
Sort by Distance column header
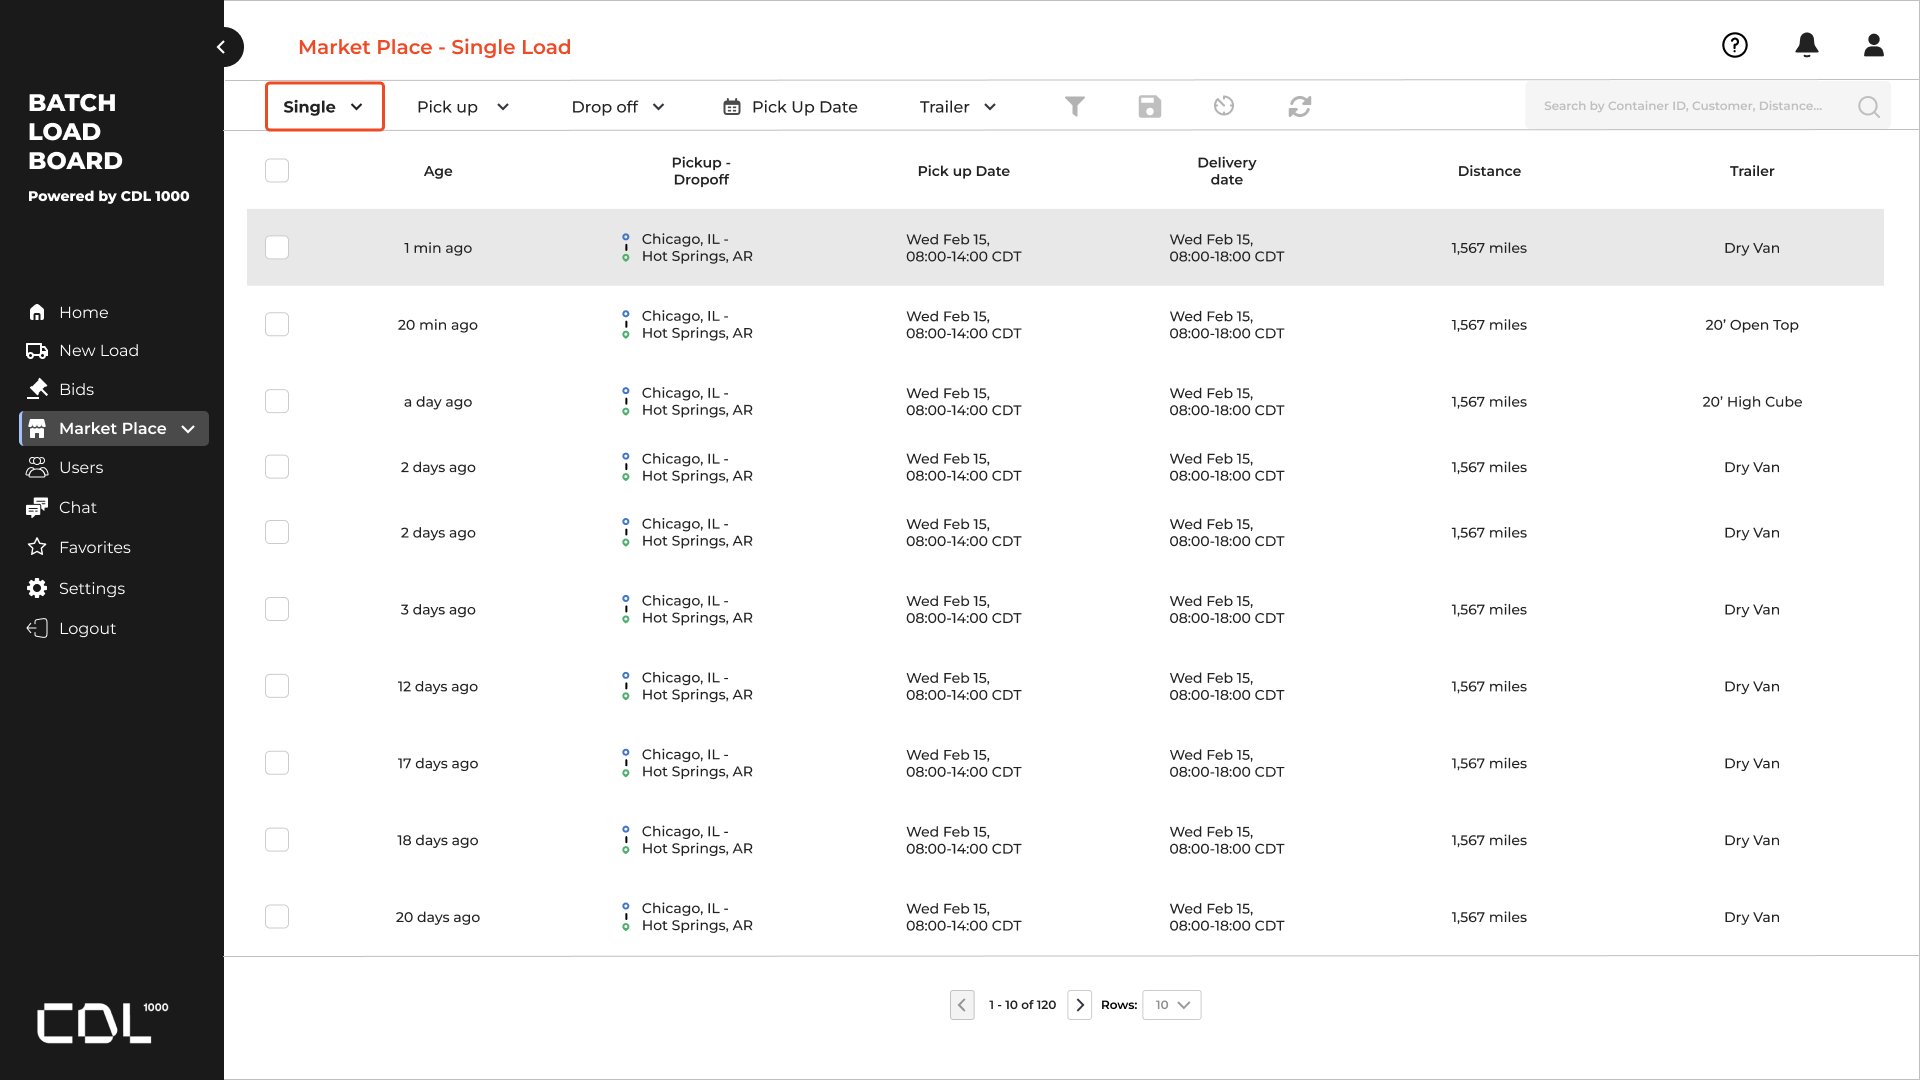point(1489,171)
